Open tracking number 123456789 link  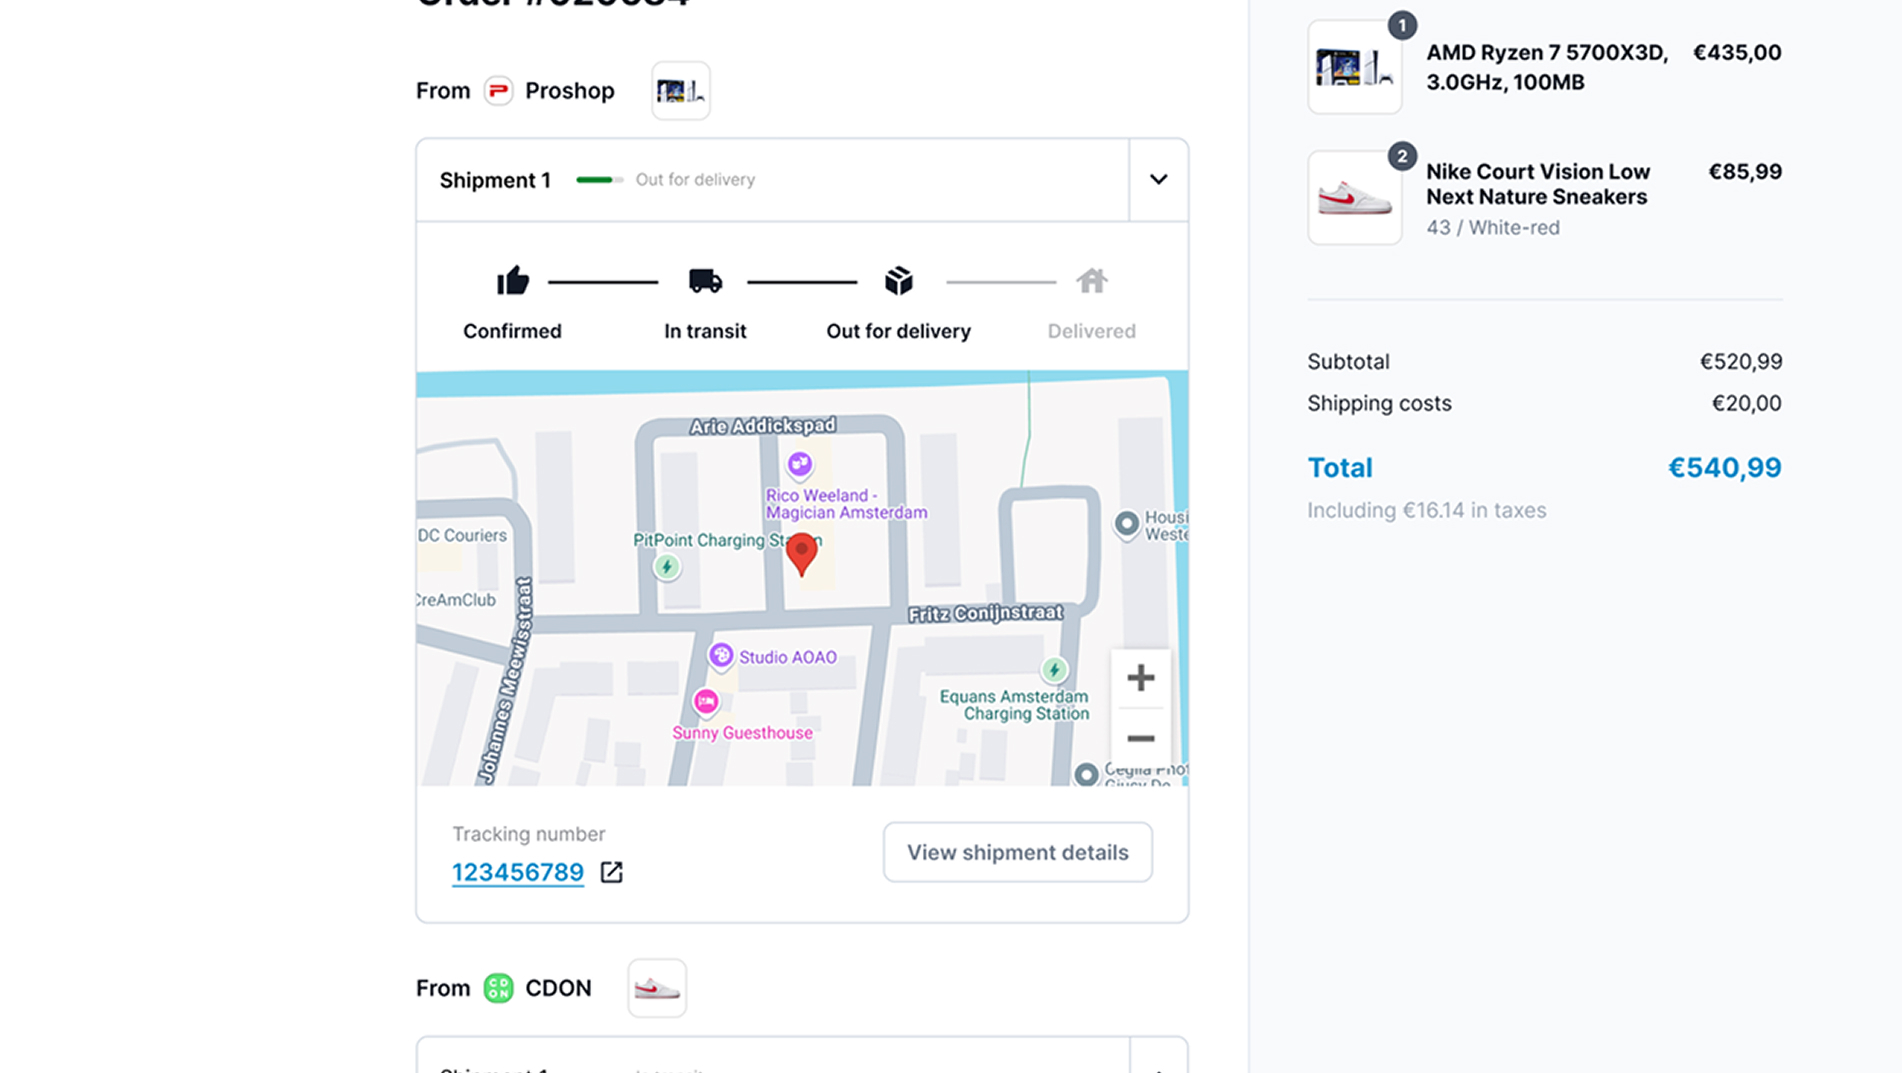pyautogui.click(x=517, y=872)
